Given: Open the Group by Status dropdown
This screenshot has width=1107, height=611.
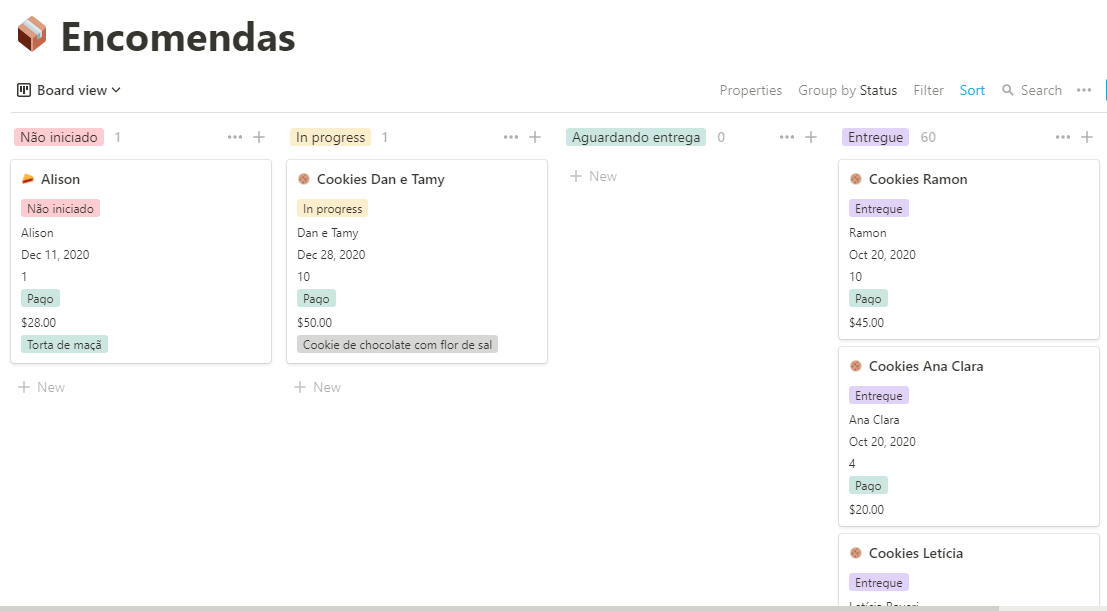Looking at the screenshot, I should click(848, 90).
